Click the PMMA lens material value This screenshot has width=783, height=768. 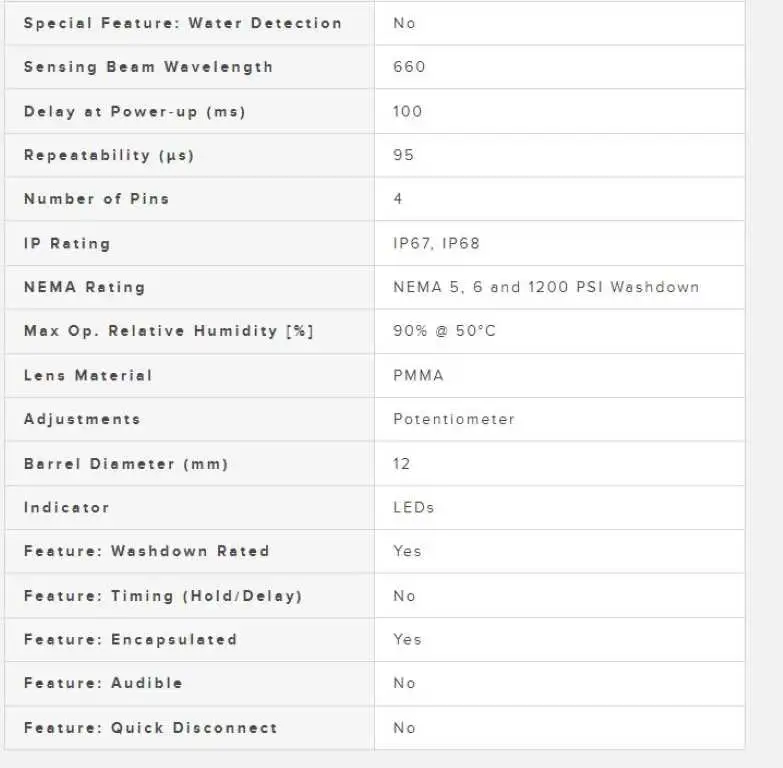[x=418, y=375]
